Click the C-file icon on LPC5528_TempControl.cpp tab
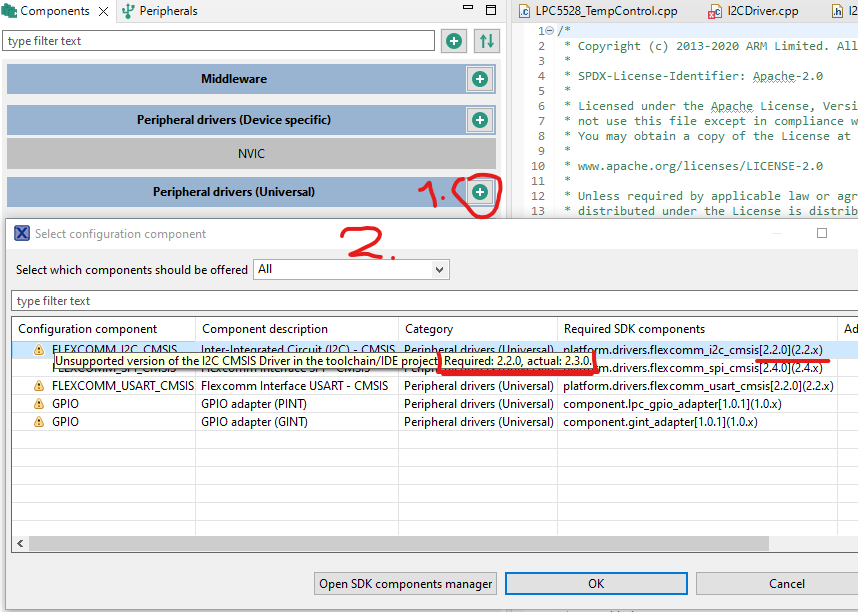This screenshot has width=858, height=612. point(524,11)
